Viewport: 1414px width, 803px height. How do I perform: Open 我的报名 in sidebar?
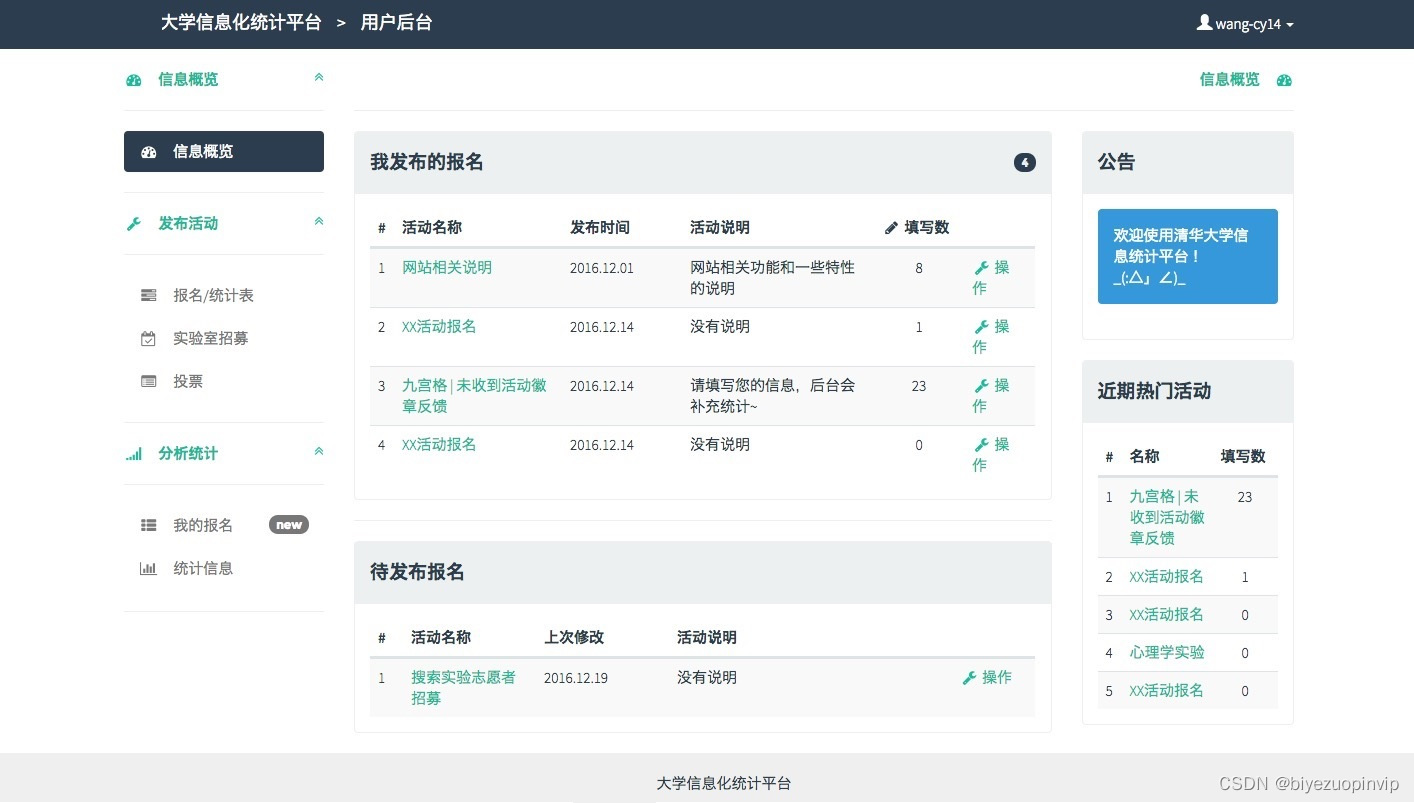click(203, 525)
